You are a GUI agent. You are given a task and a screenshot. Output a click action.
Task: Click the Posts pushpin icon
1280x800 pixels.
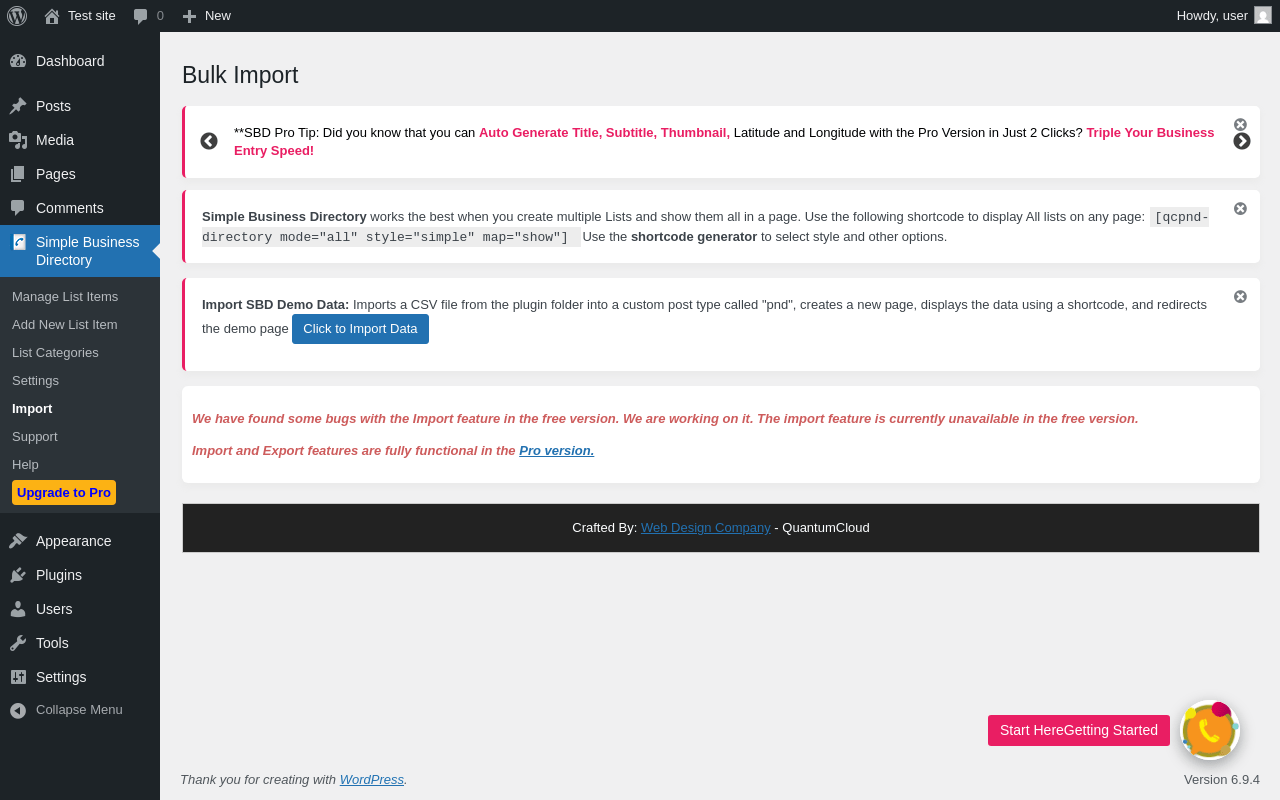[x=18, y=106]
